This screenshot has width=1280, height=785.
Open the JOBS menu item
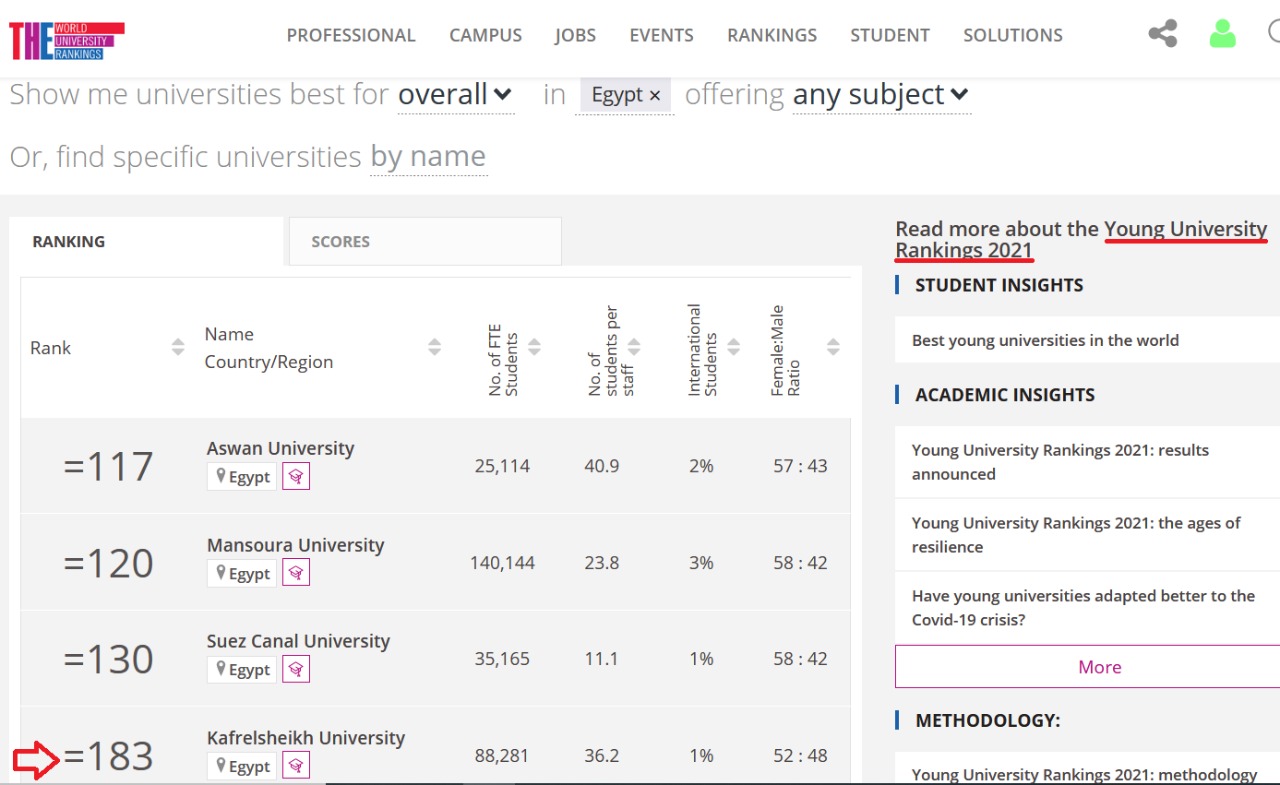point(575,35)
